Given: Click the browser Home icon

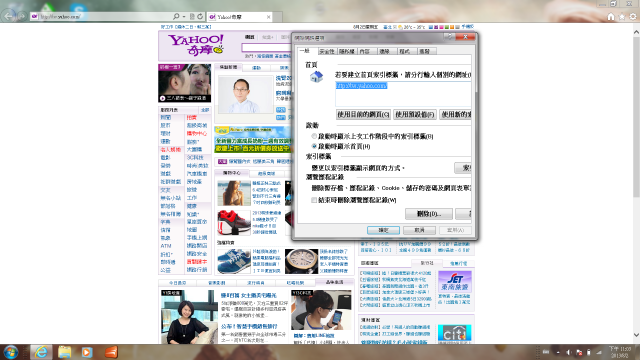Looking at the screenshot, I should pos(611,17).
